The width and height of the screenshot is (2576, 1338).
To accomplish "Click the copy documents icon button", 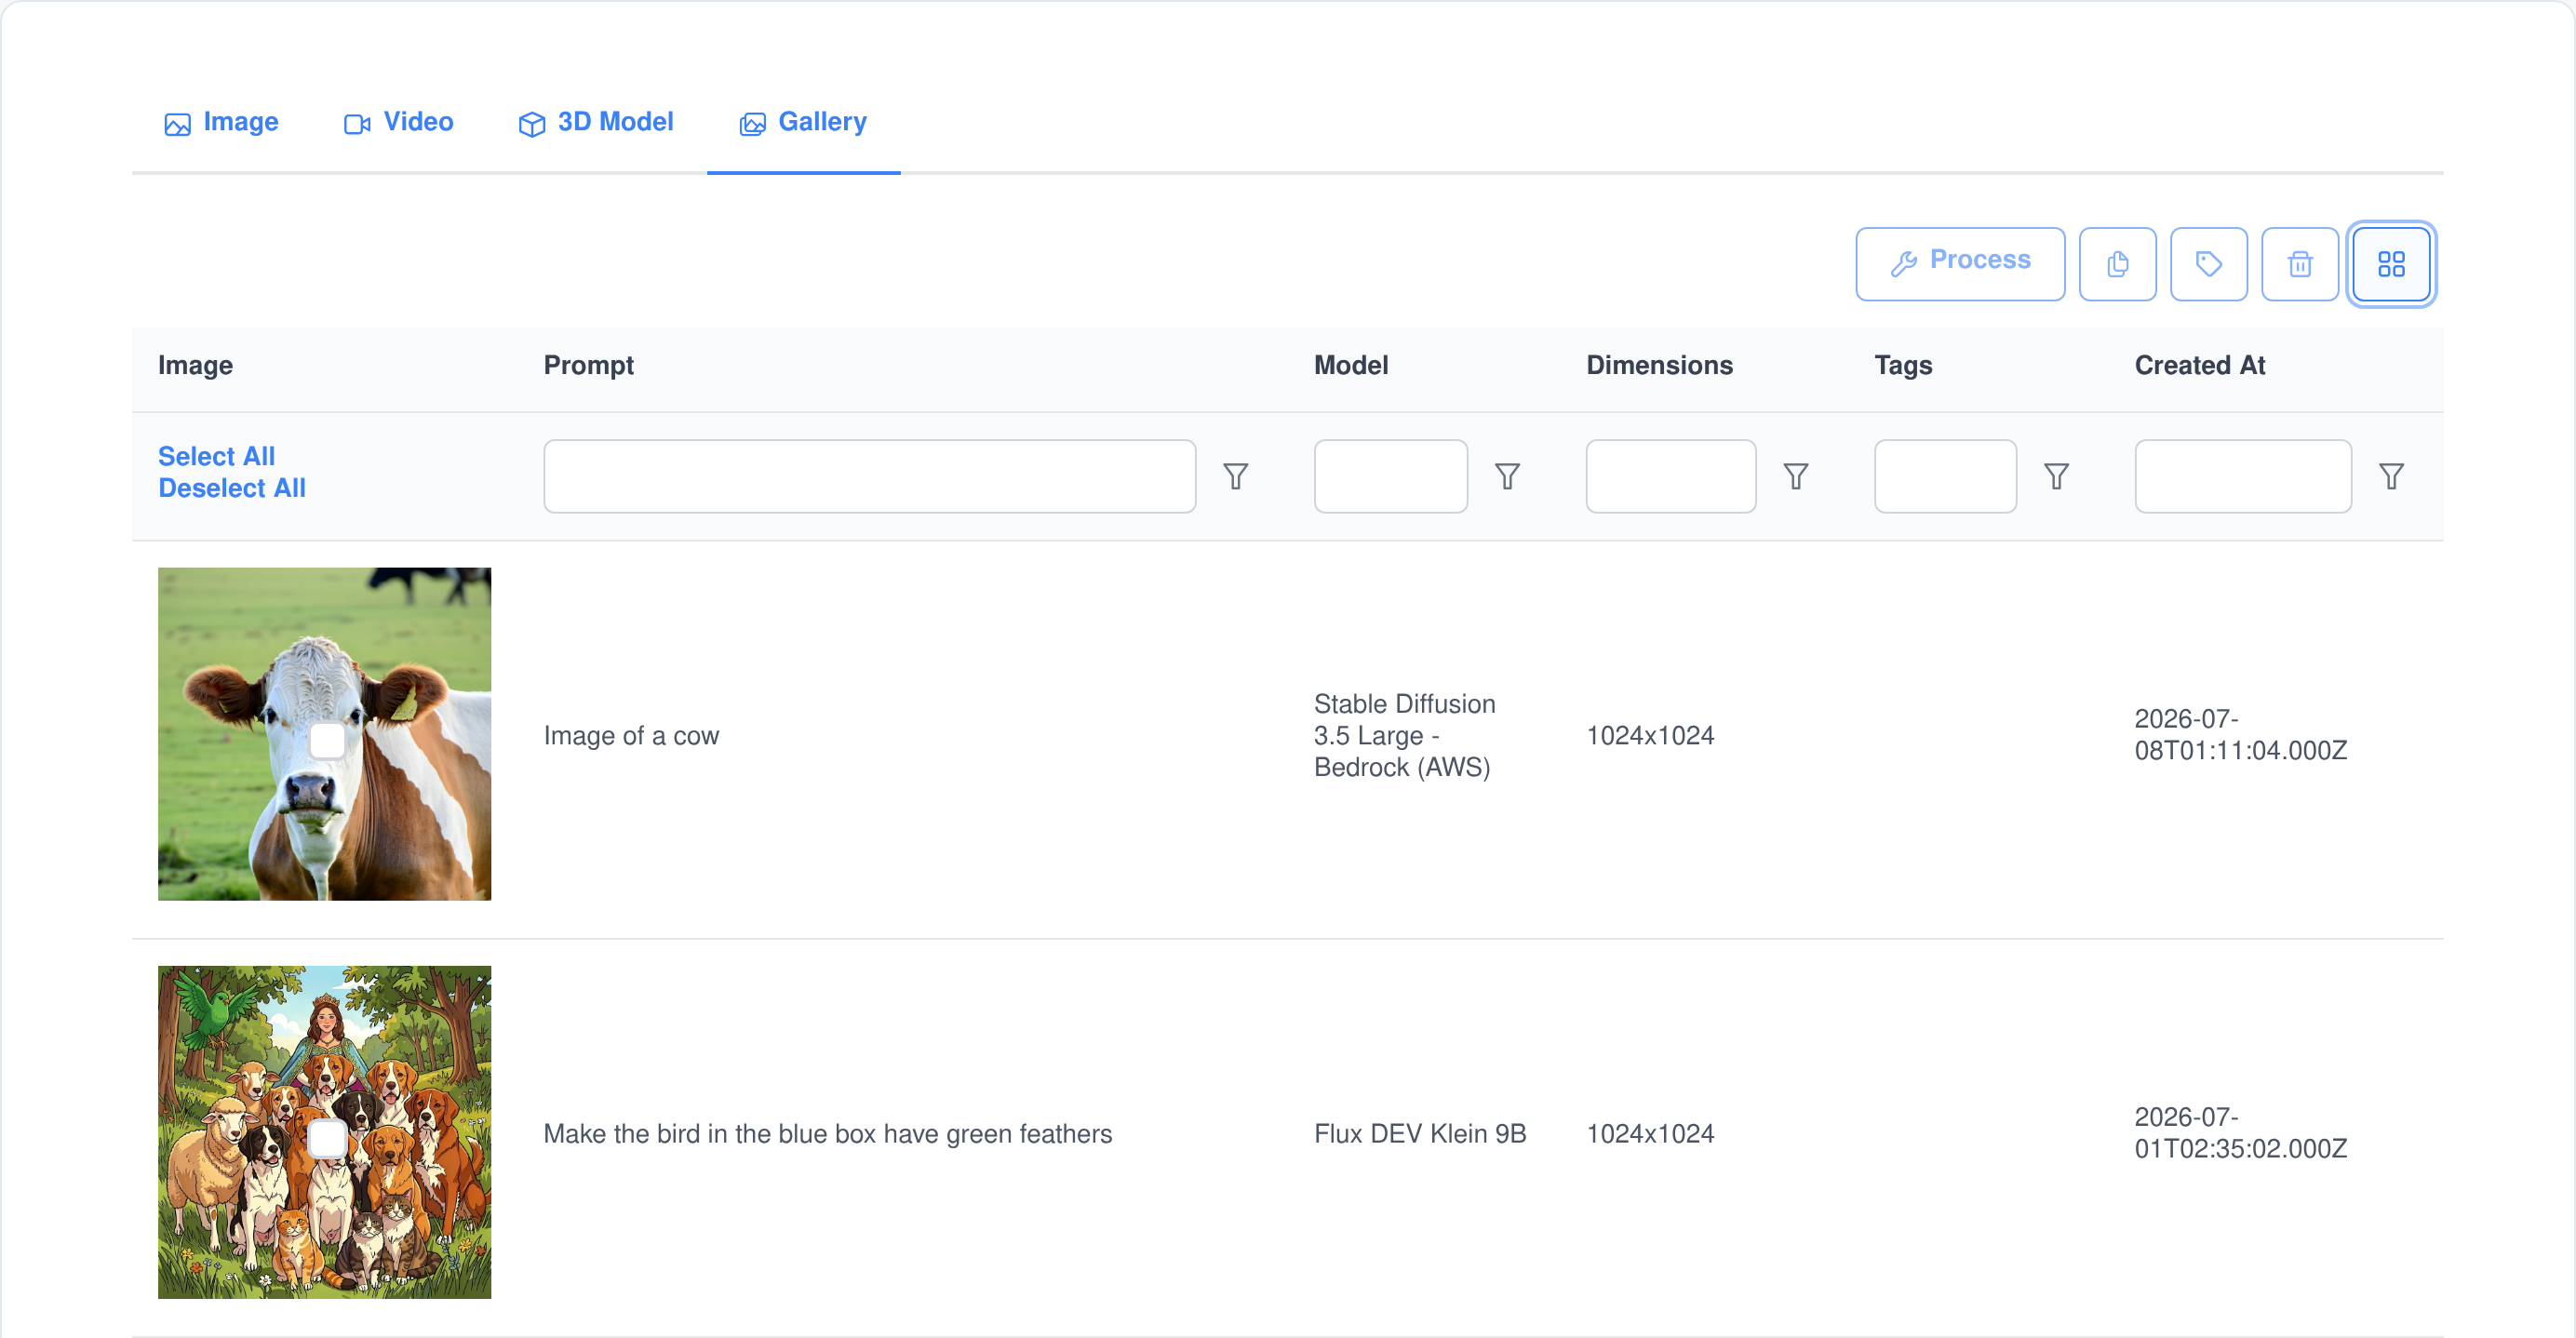I will (2117, 264).
